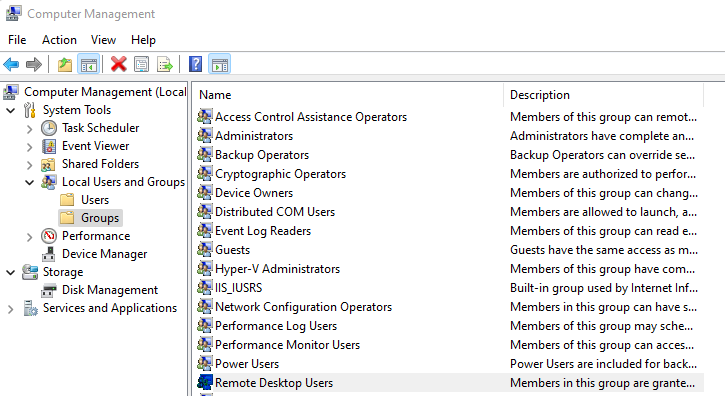Select the Users folder tree label
Screen dimensions: 725x396
click(95, 200)
